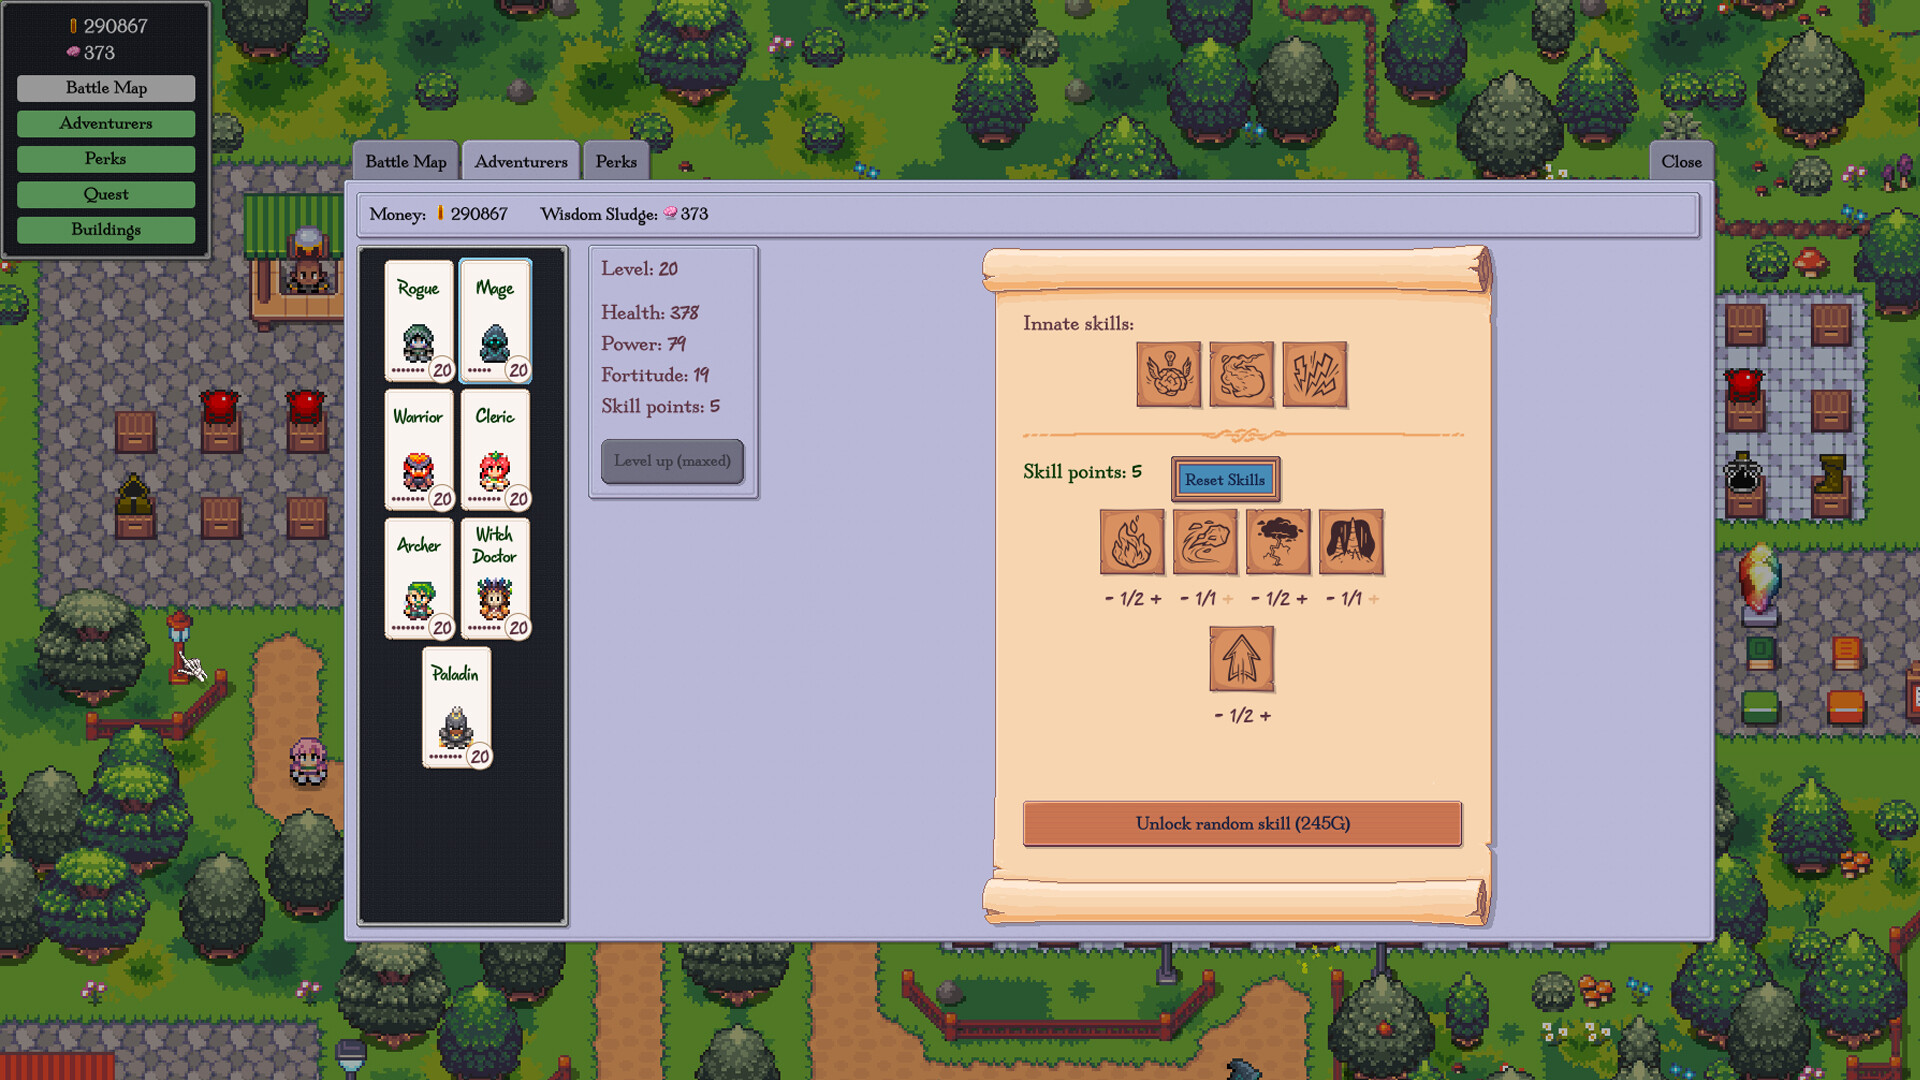Select the Warrior adventurer card
Screen dimensions: 1920x1080
pos(419,450)
